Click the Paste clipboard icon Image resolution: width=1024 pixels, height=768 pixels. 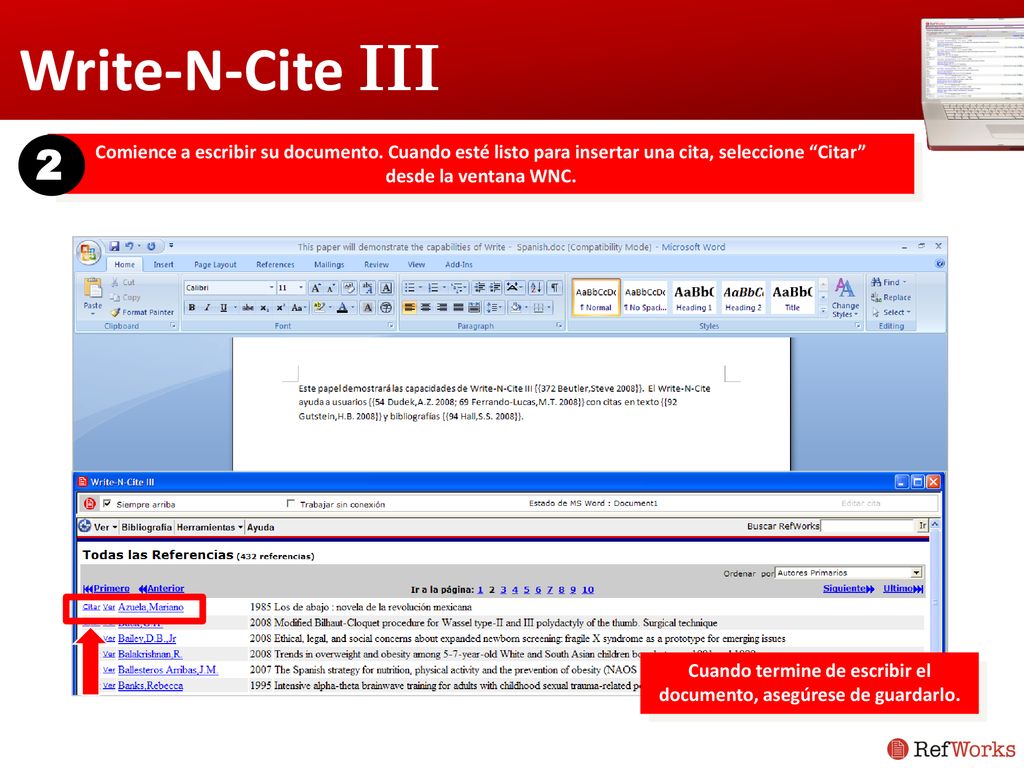93,288
